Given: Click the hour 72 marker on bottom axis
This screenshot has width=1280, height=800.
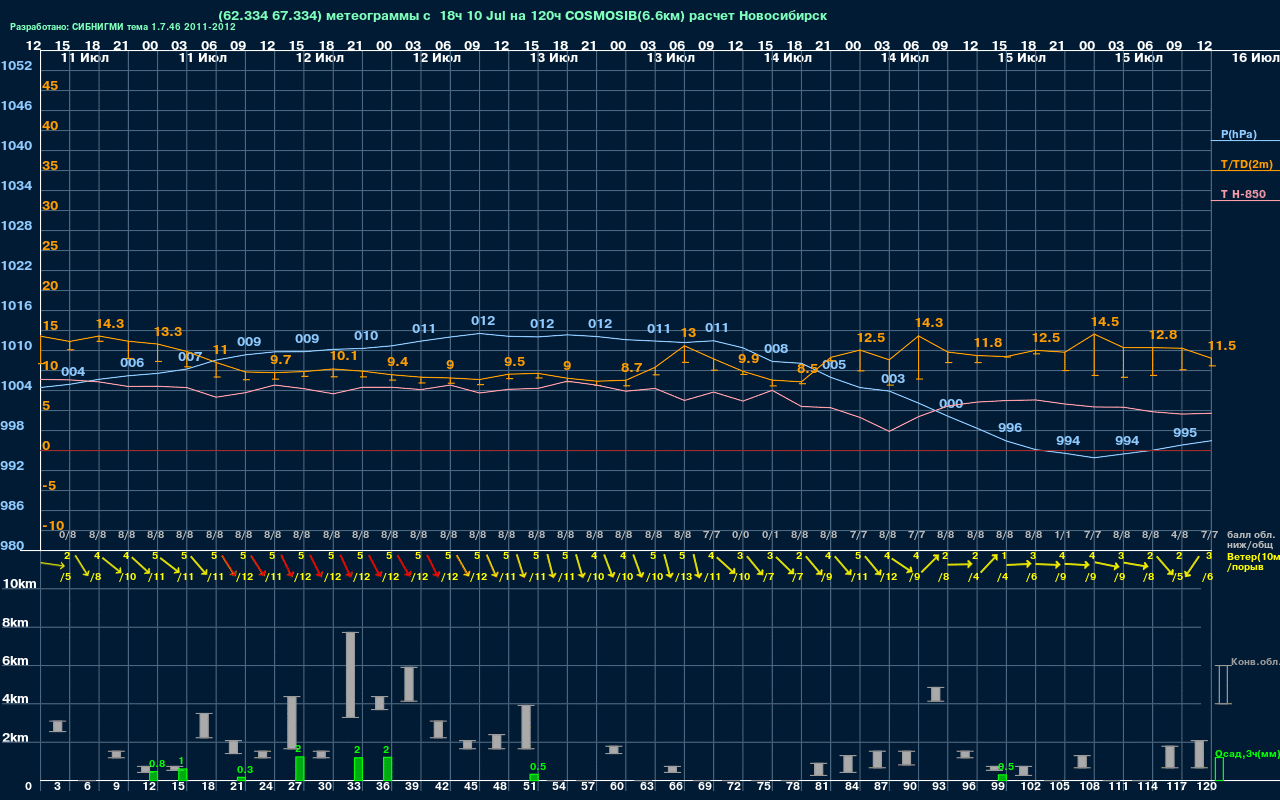Looking at the screenshot, I should pyautogui.click(x=733, y=787).
